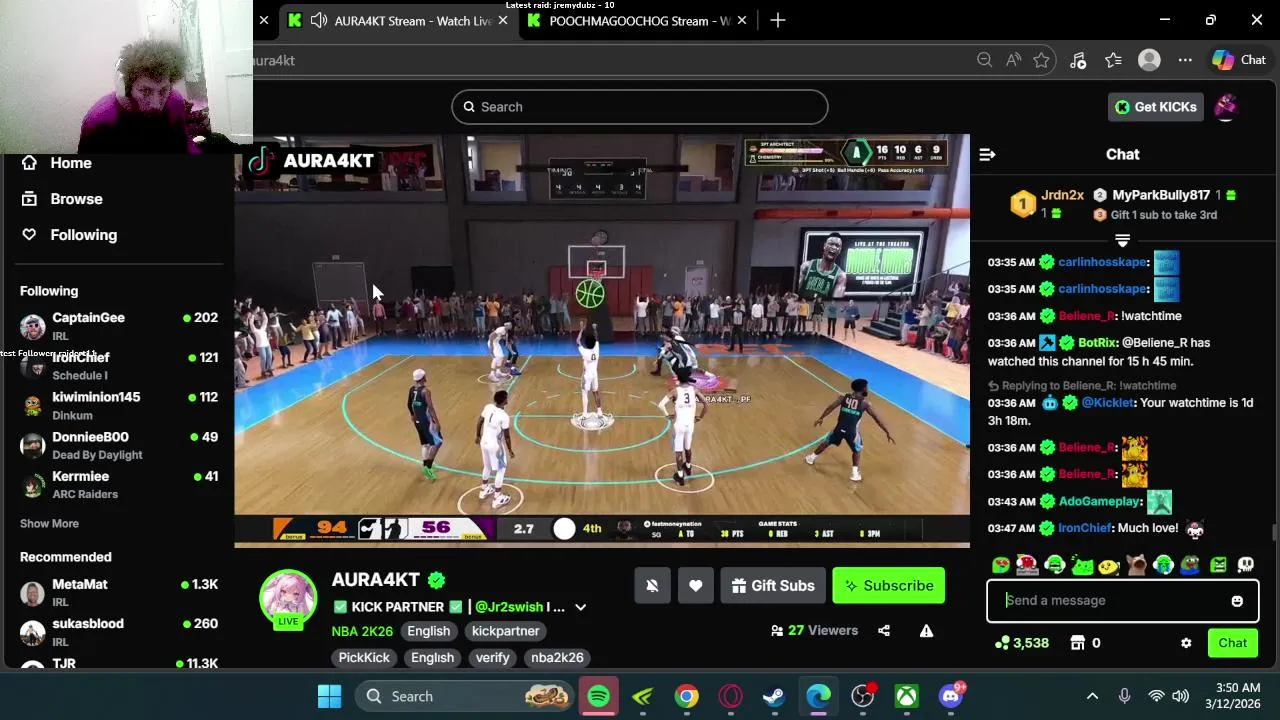Insert the angry green square emote
The image size is (1280, 720).
click(x=1218, y=565)
